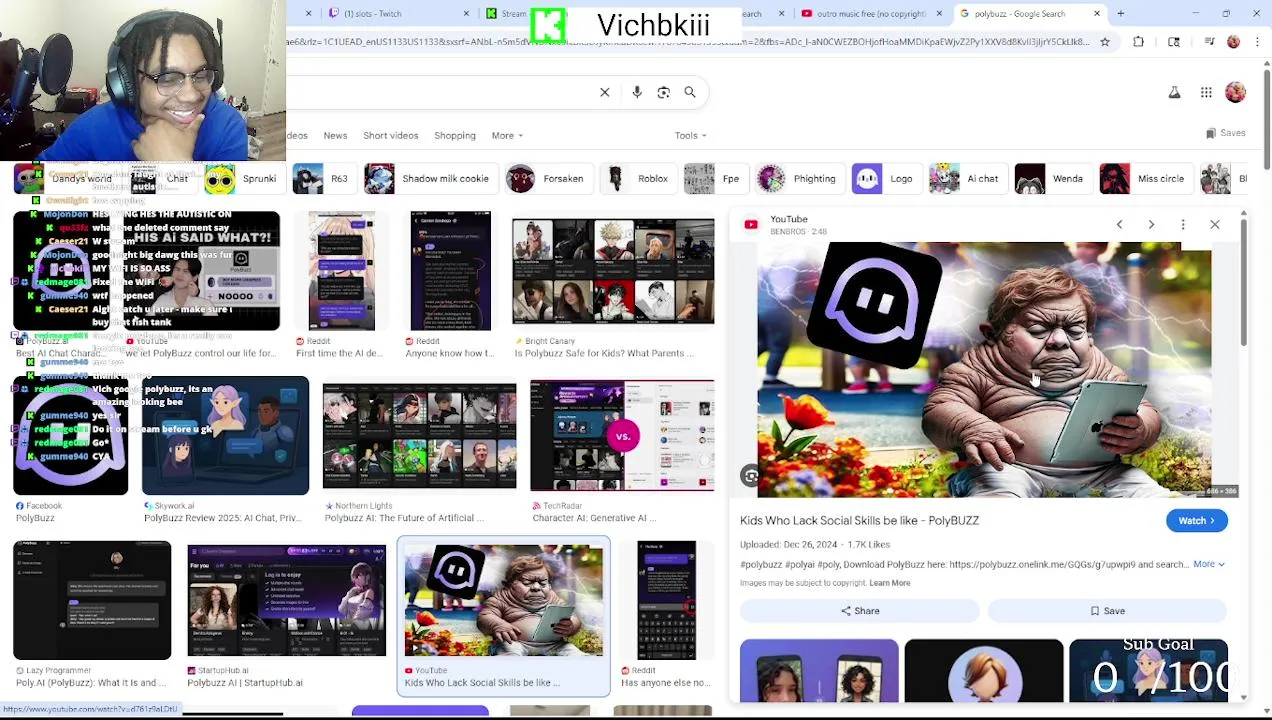Filter images by Roblox chip
The width and height of the screenshot is (1272, 720).
(637, 179)
